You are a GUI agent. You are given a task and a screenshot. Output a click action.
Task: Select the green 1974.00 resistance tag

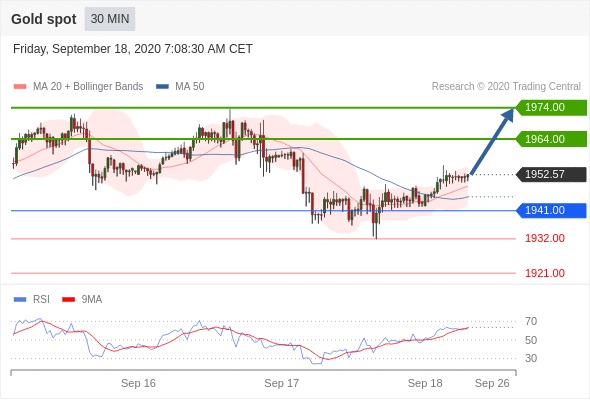(x=551, y=108)
